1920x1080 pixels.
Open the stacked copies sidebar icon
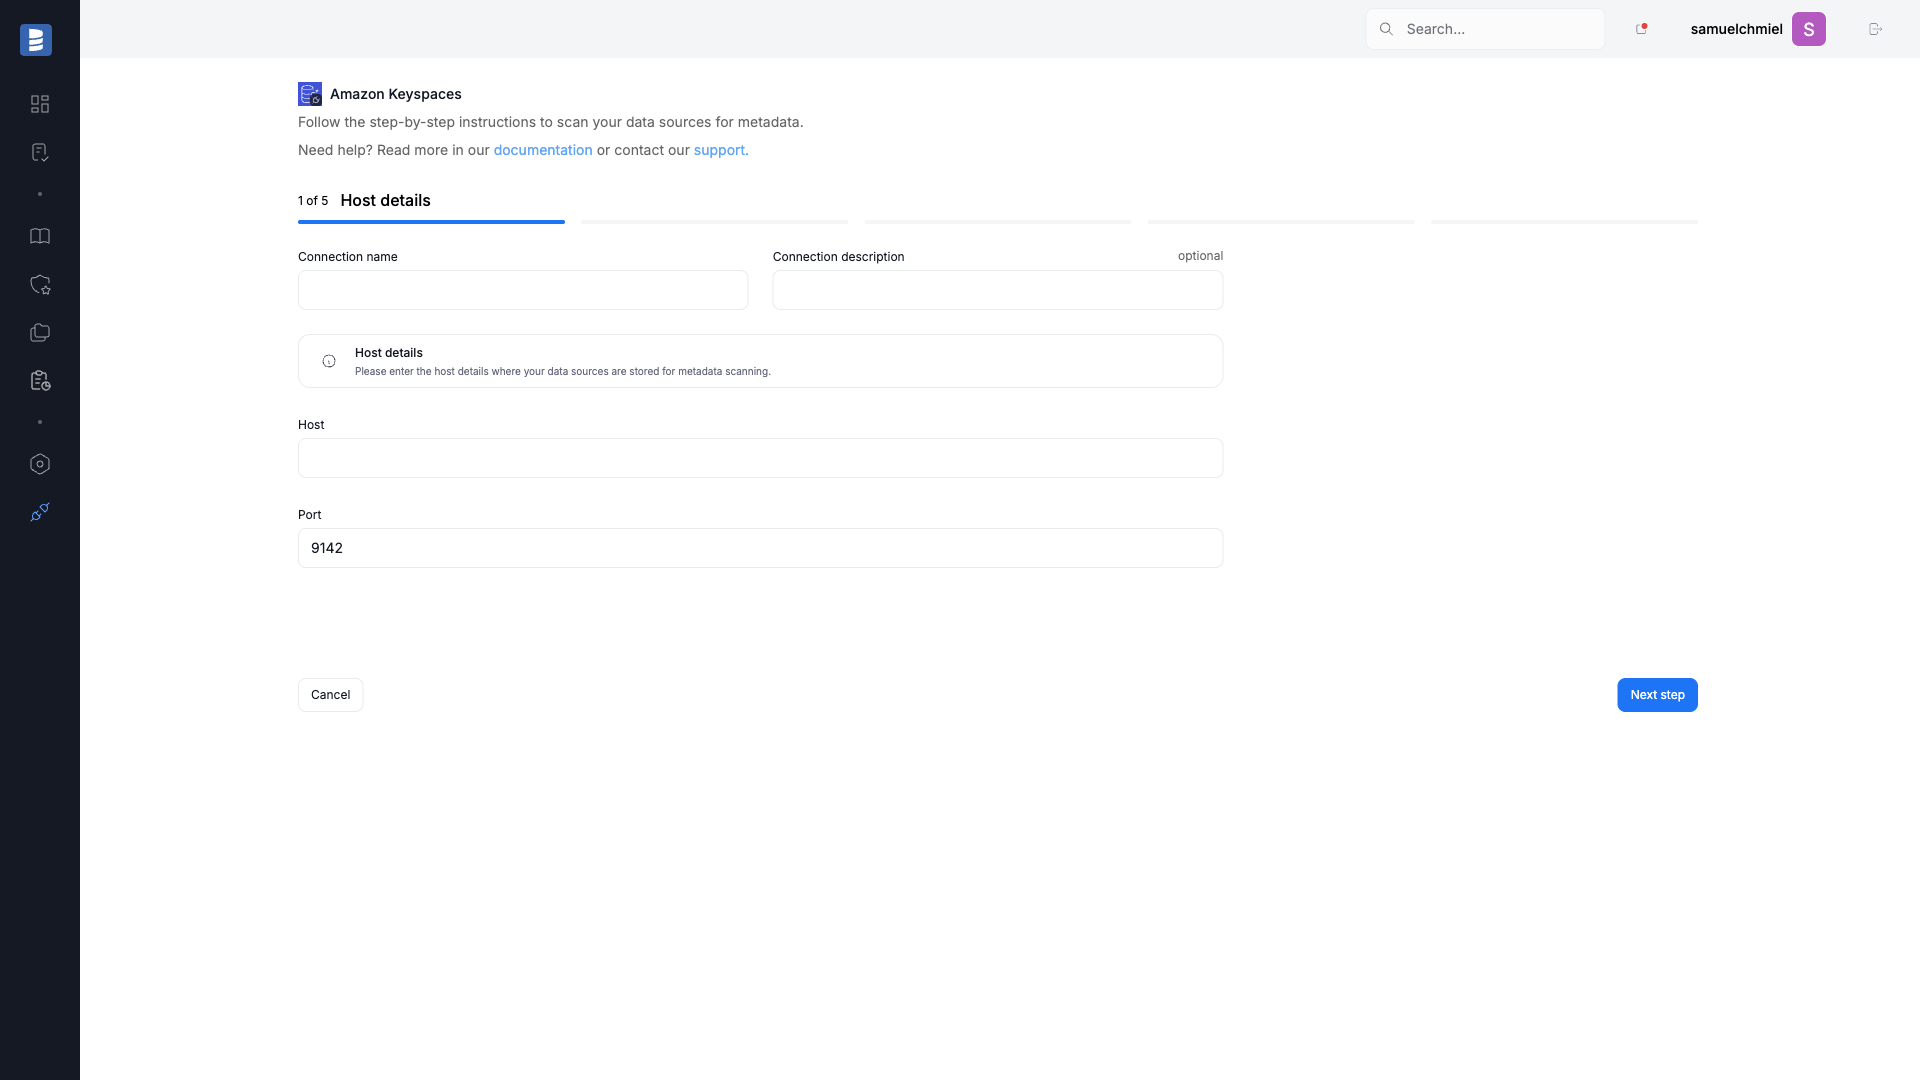click(x=40, y=332)
